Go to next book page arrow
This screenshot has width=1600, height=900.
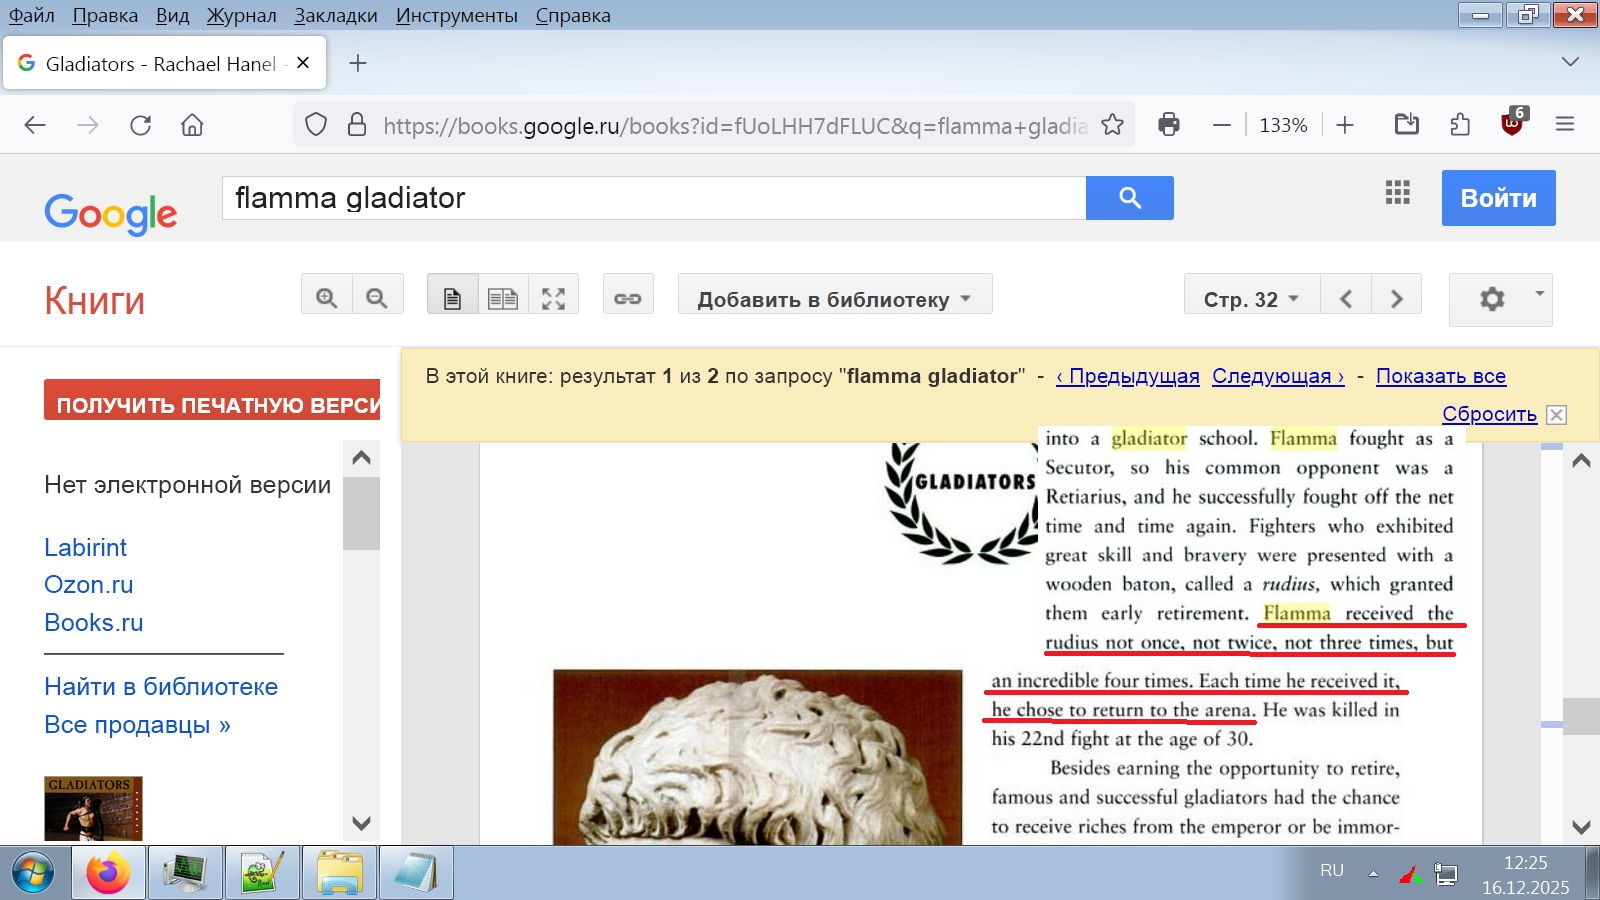tap(1396, 299)
